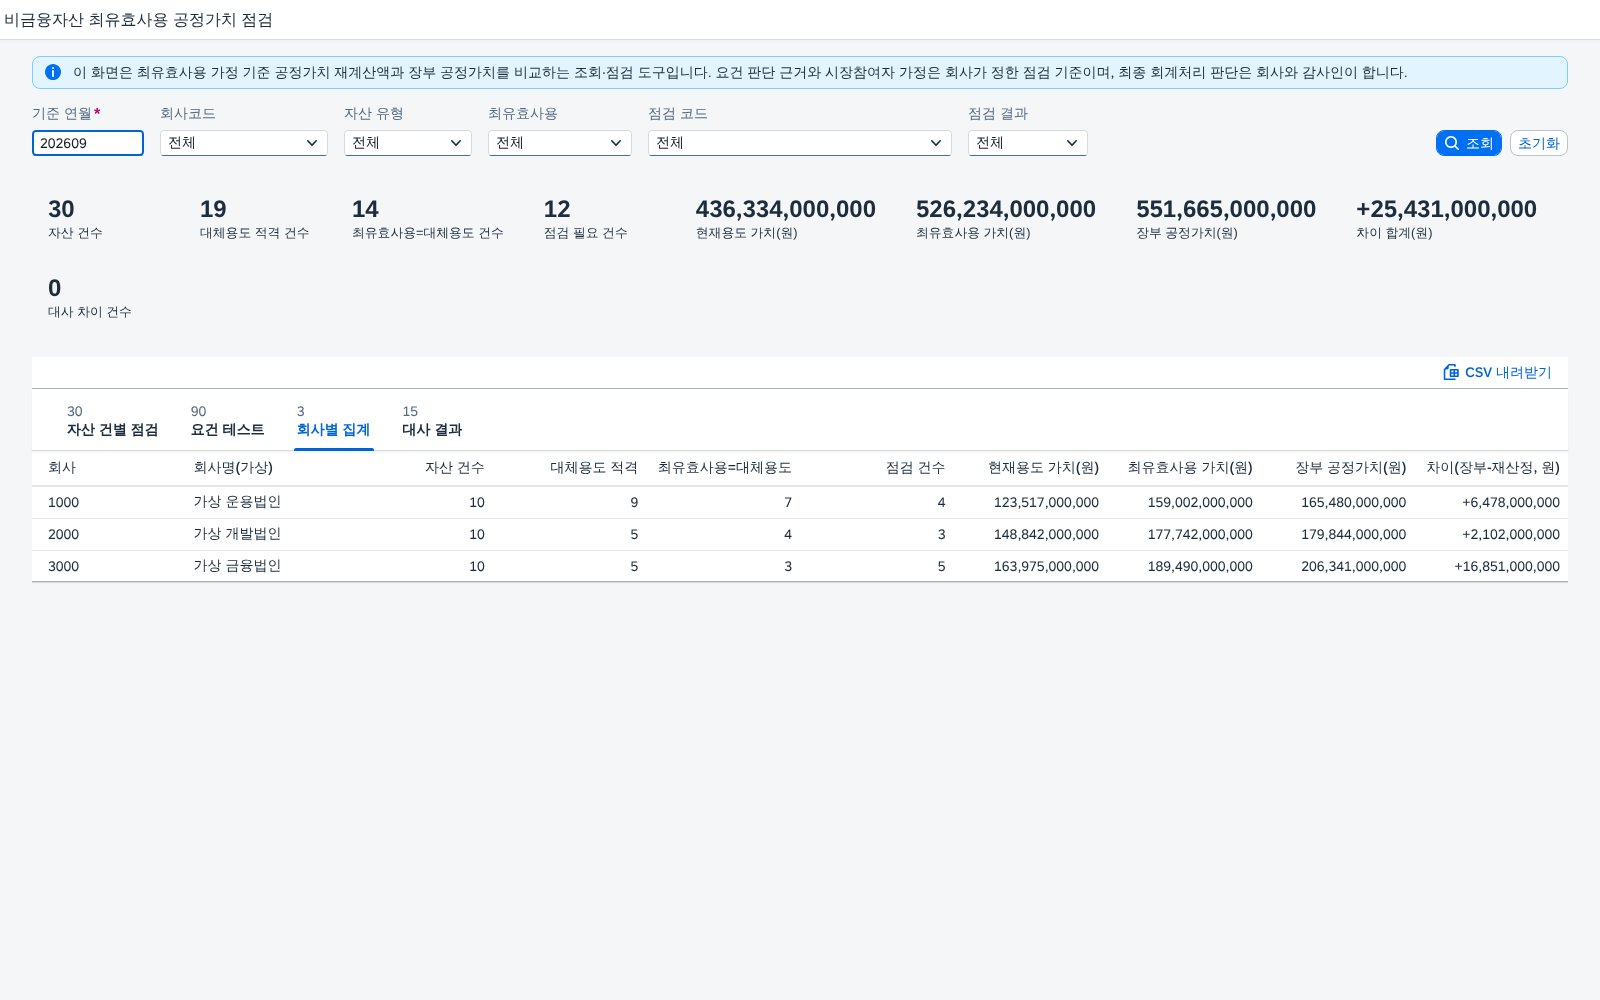Click the 436,334,000,000 현재용도 가치 KPI

point(786,209)
